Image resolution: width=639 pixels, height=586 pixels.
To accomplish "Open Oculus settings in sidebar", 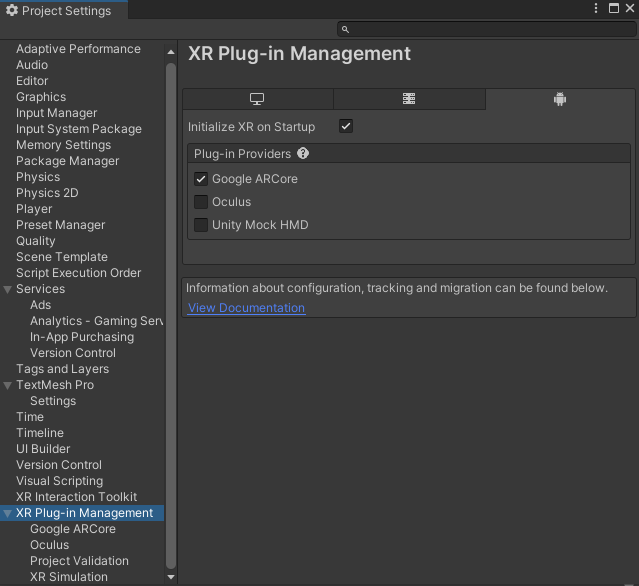I will [49, 545].
